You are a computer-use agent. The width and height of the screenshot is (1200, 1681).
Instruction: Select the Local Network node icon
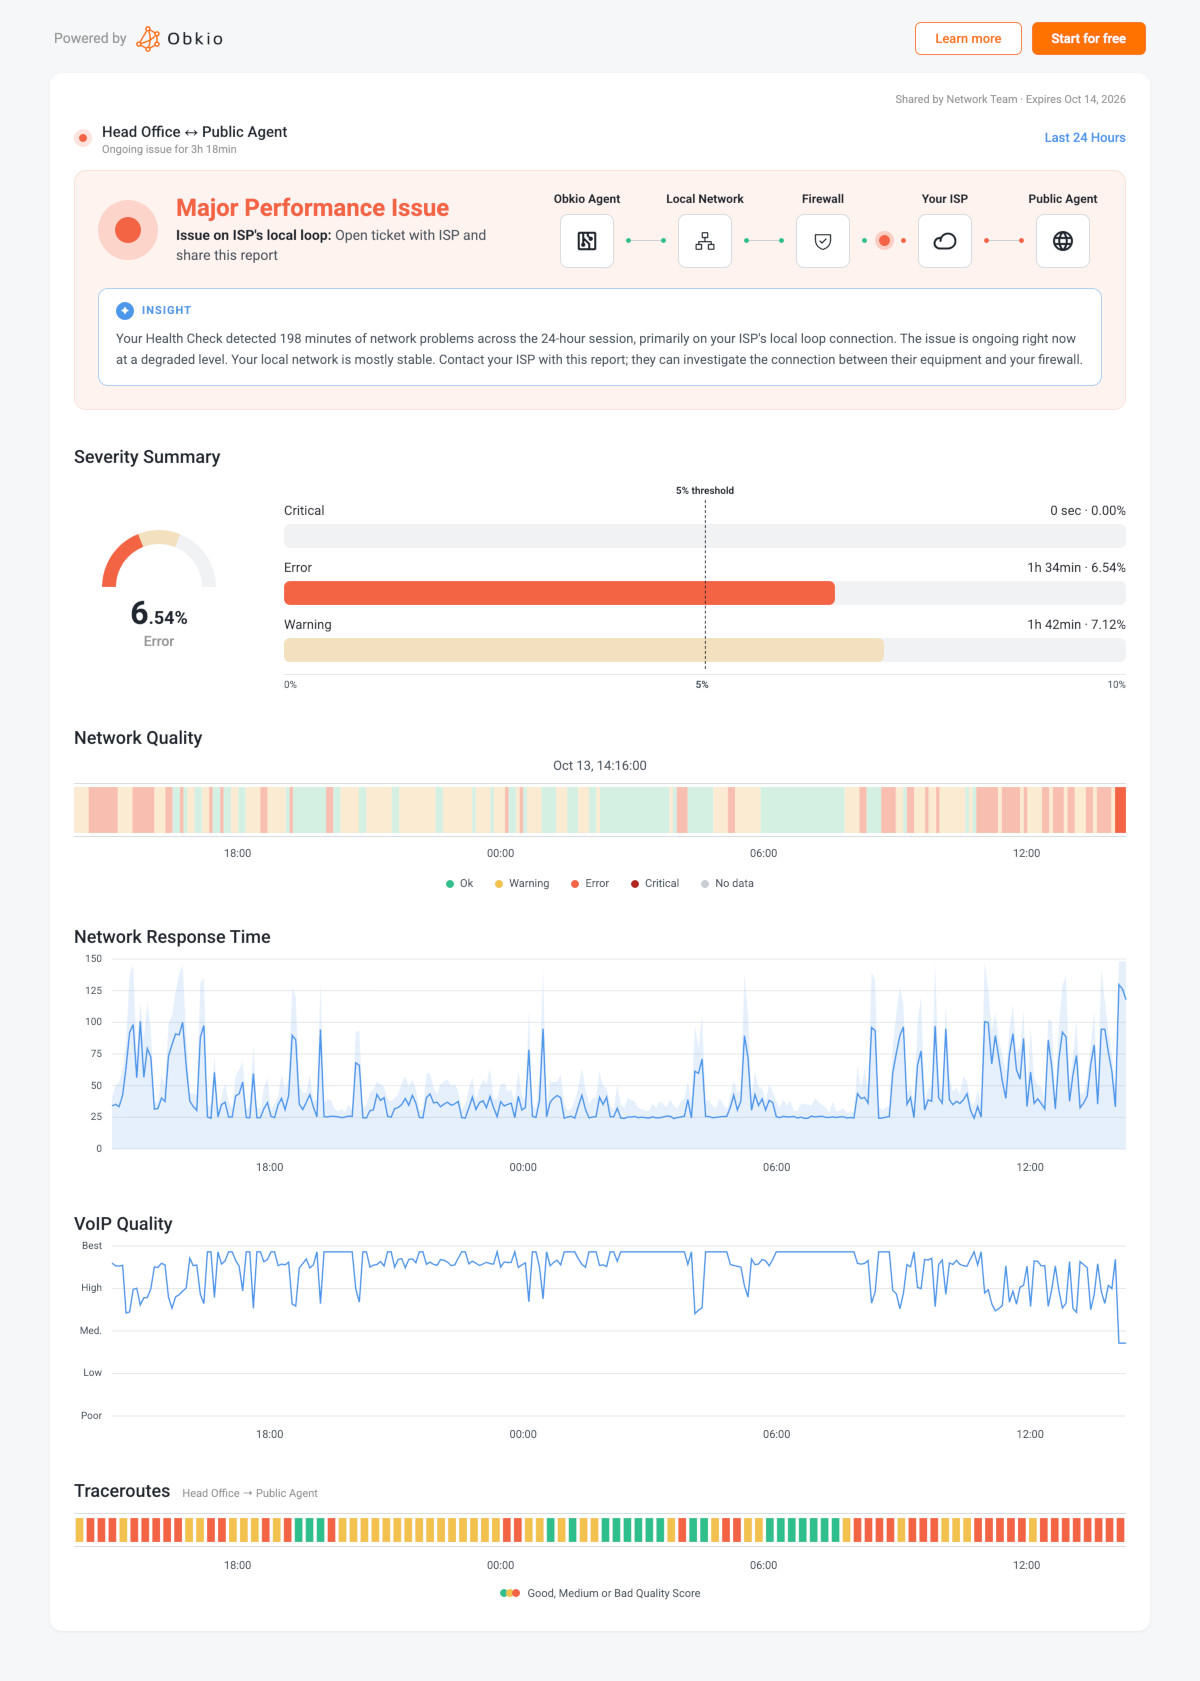(x=705, y=241)
